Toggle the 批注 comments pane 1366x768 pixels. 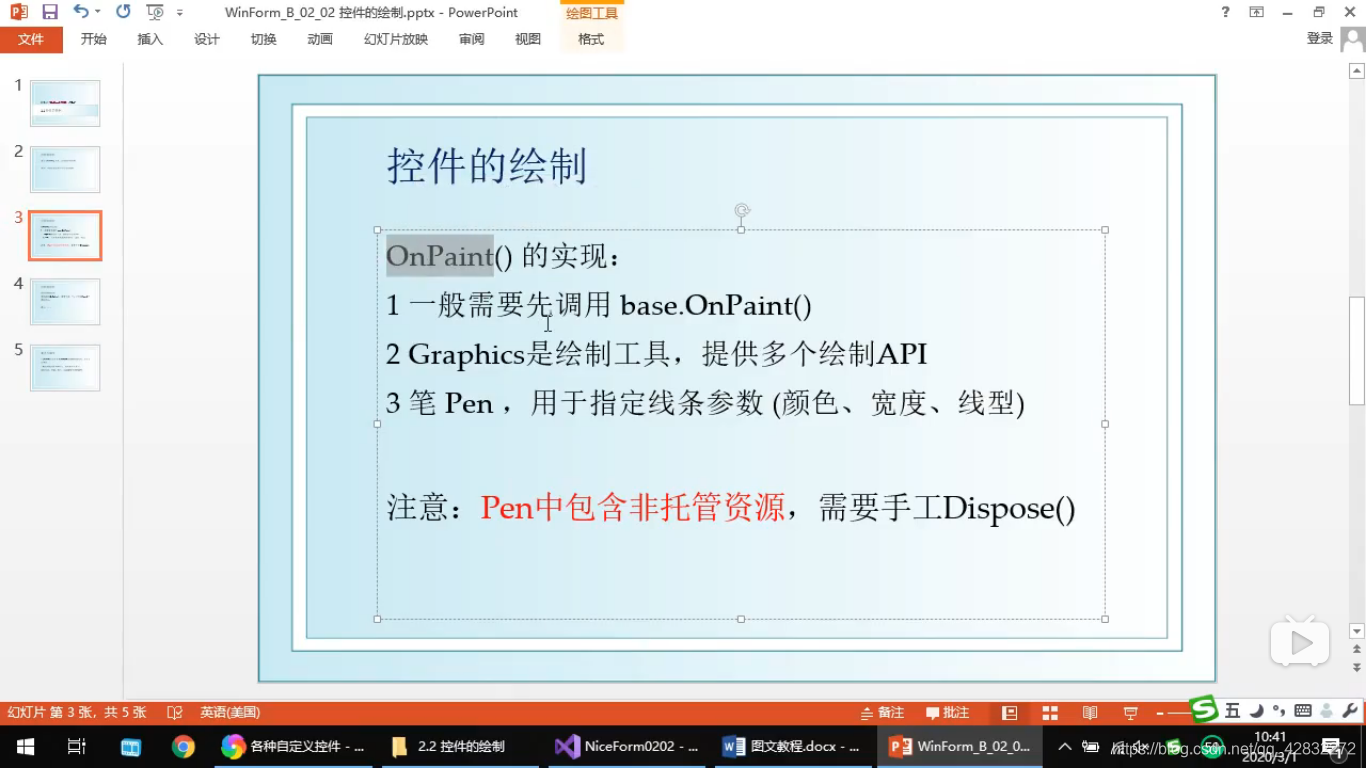(x=947, y=713)
